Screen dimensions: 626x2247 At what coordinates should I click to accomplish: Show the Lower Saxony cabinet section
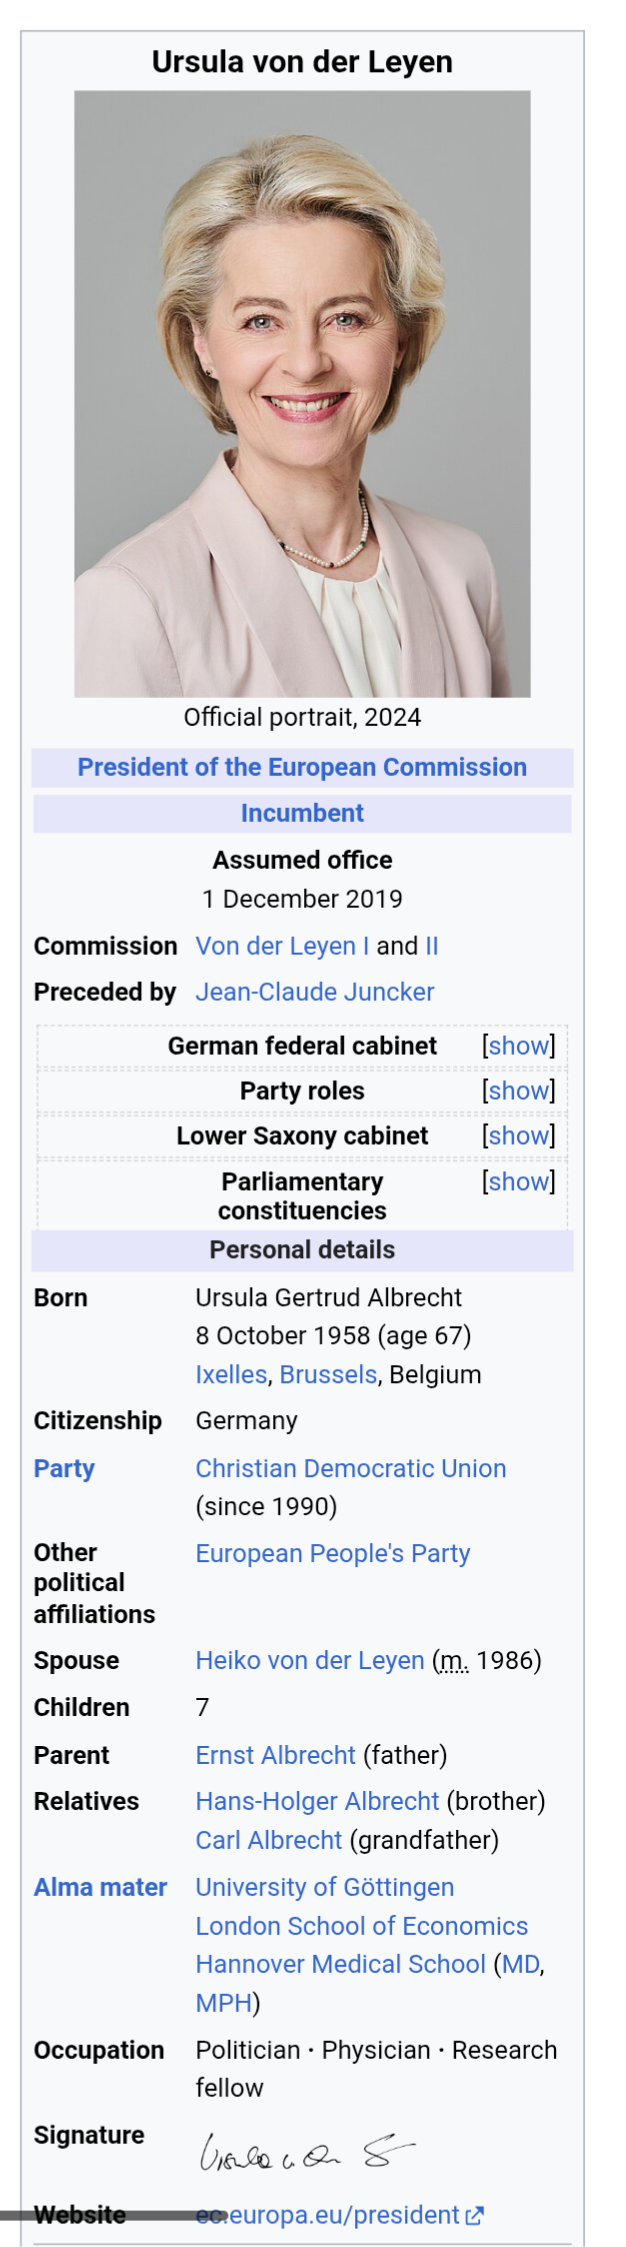(518, 1136)
